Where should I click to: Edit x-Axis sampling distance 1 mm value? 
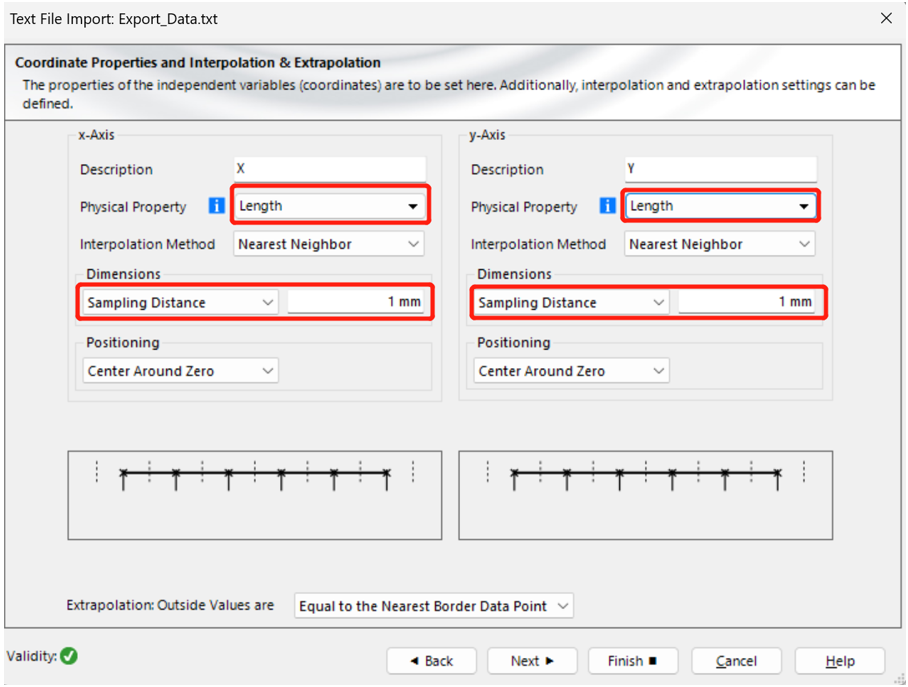coord(355,302)
